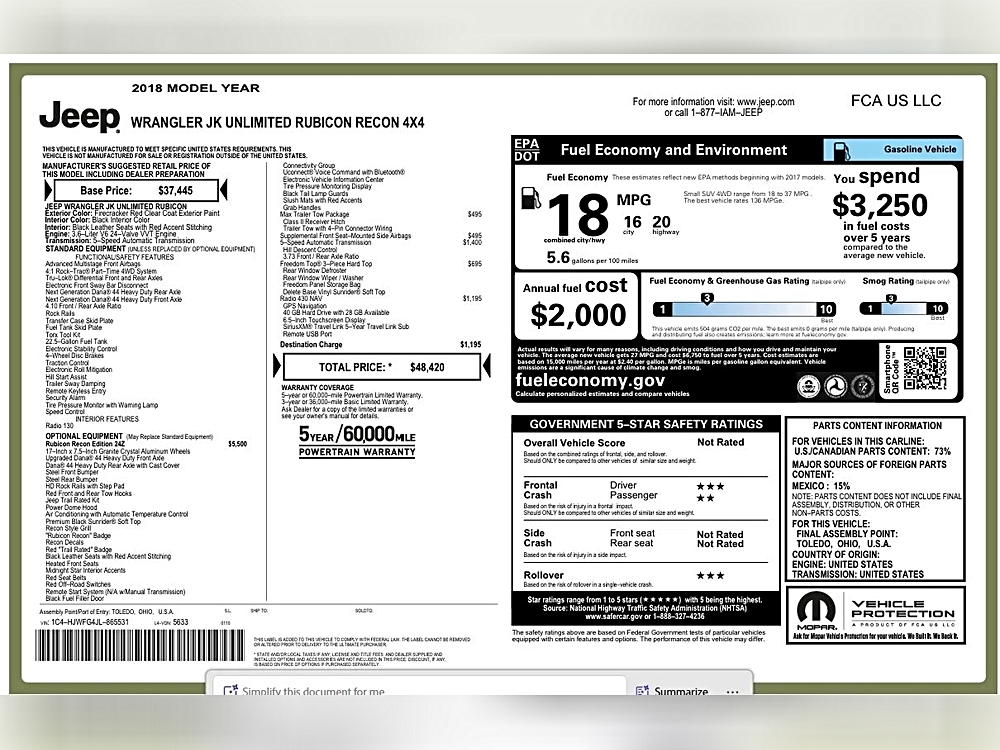
Task: Open the three-dot more options menu
Action: point(735,691)
